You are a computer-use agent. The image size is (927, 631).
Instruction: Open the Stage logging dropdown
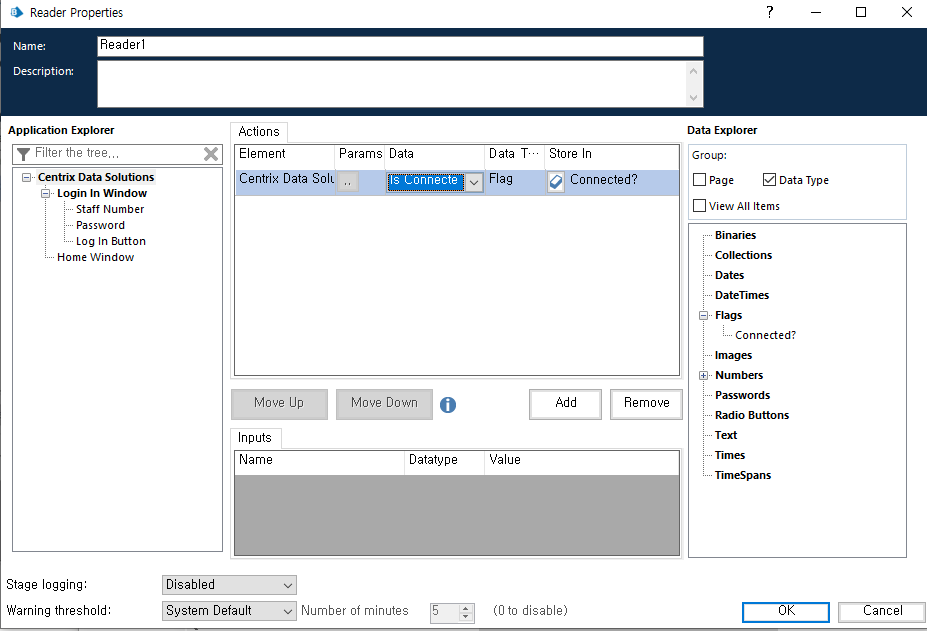229,585
